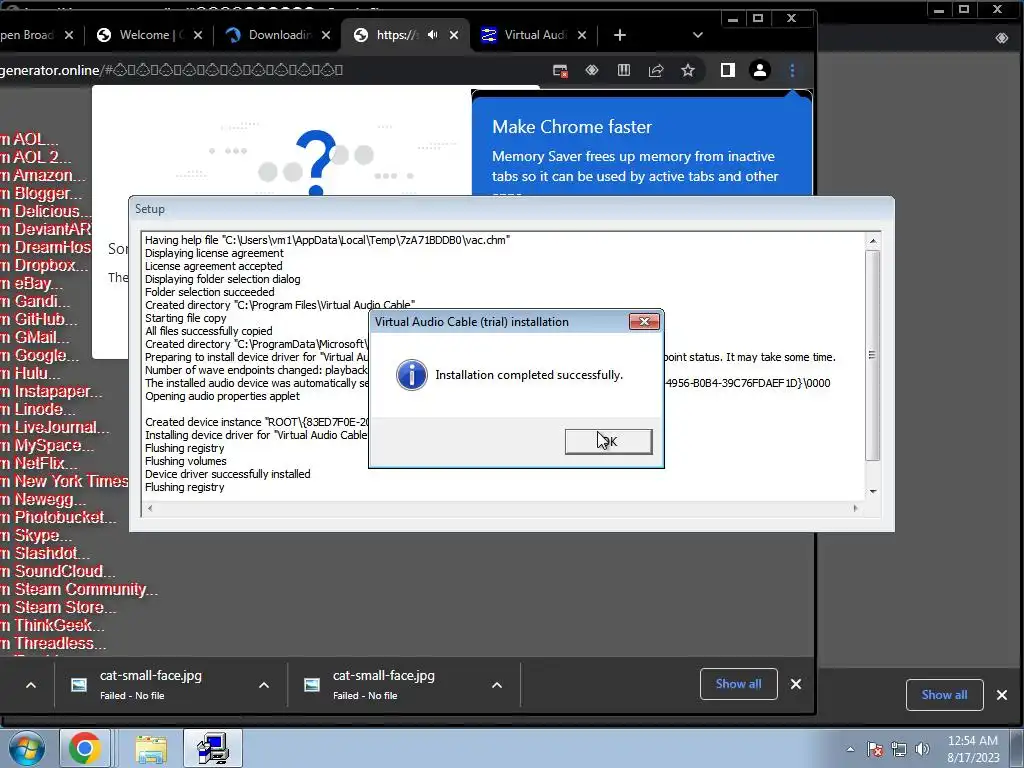The width and height of the screenshot is (1024, 768).
Task: Show hidden system tray icons
Action: pos(850,749)
